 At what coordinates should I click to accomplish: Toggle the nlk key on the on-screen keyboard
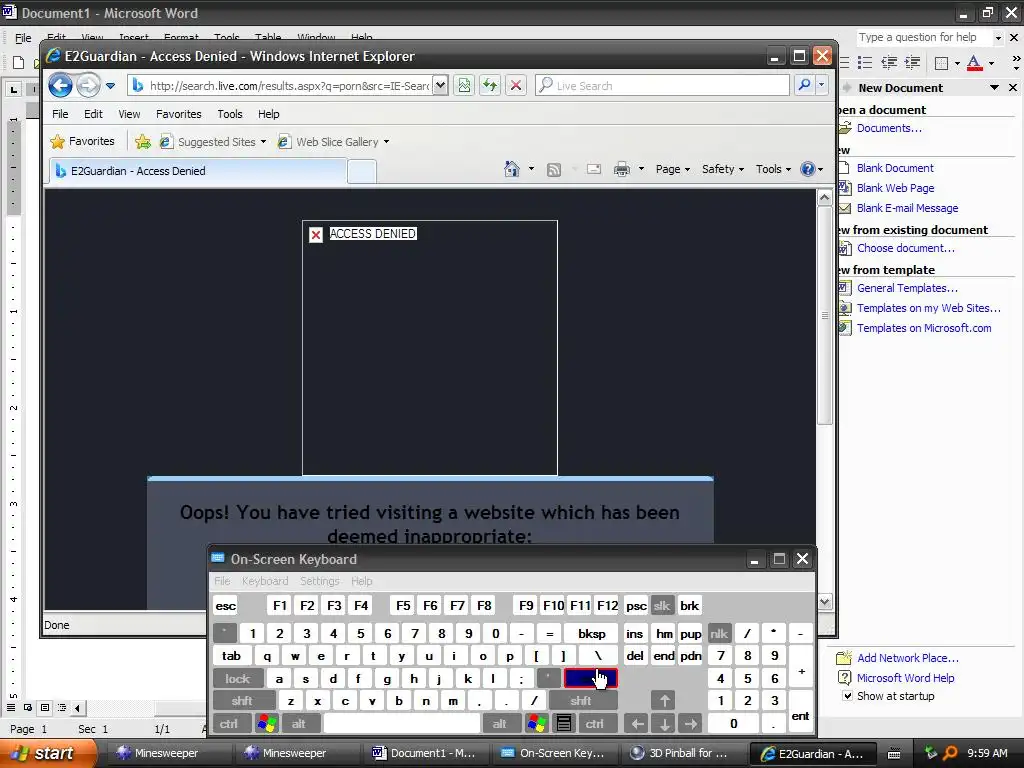(719, 633)
